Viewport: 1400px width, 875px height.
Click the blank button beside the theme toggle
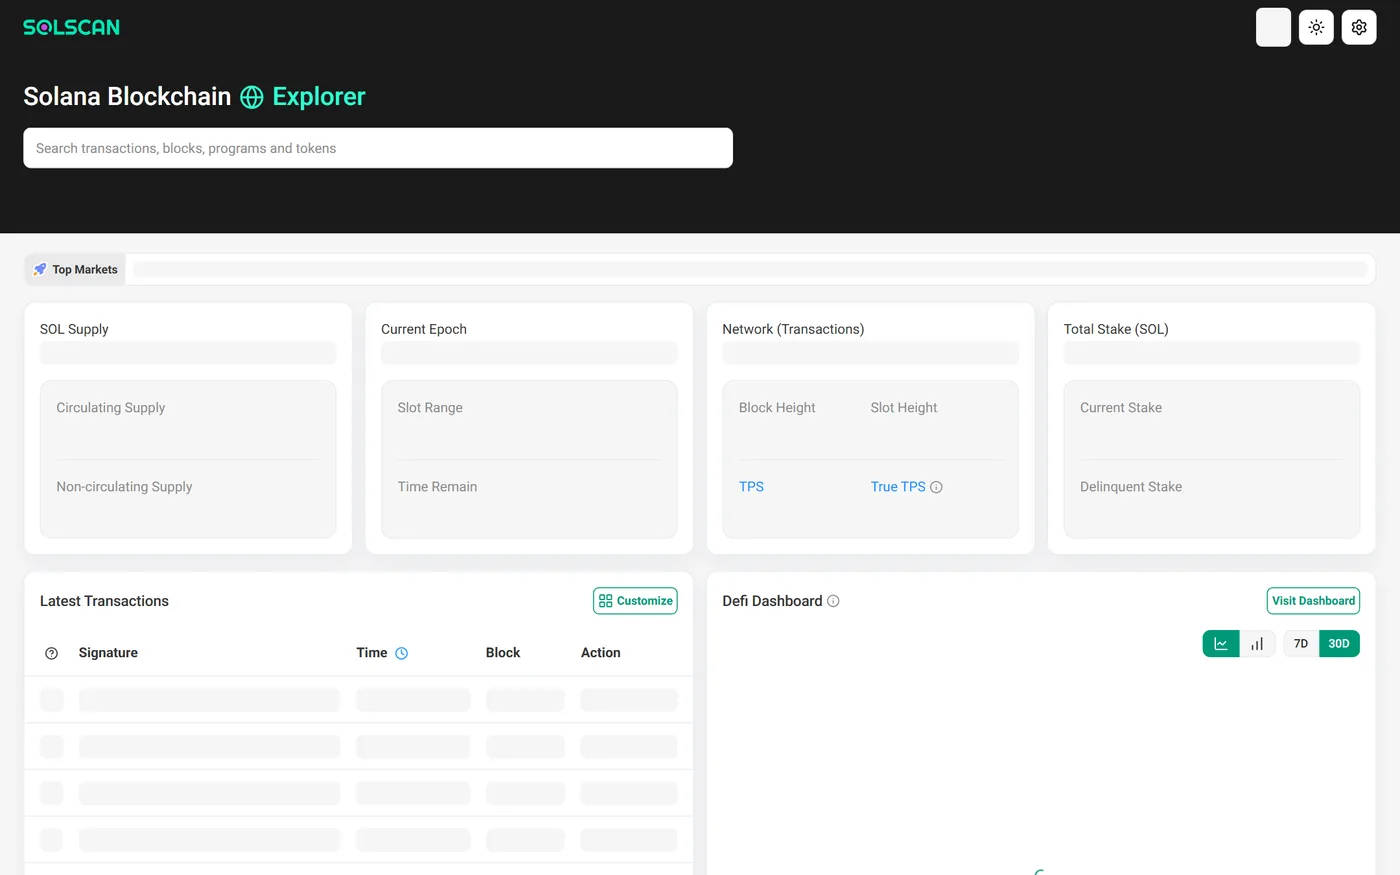1273,27
